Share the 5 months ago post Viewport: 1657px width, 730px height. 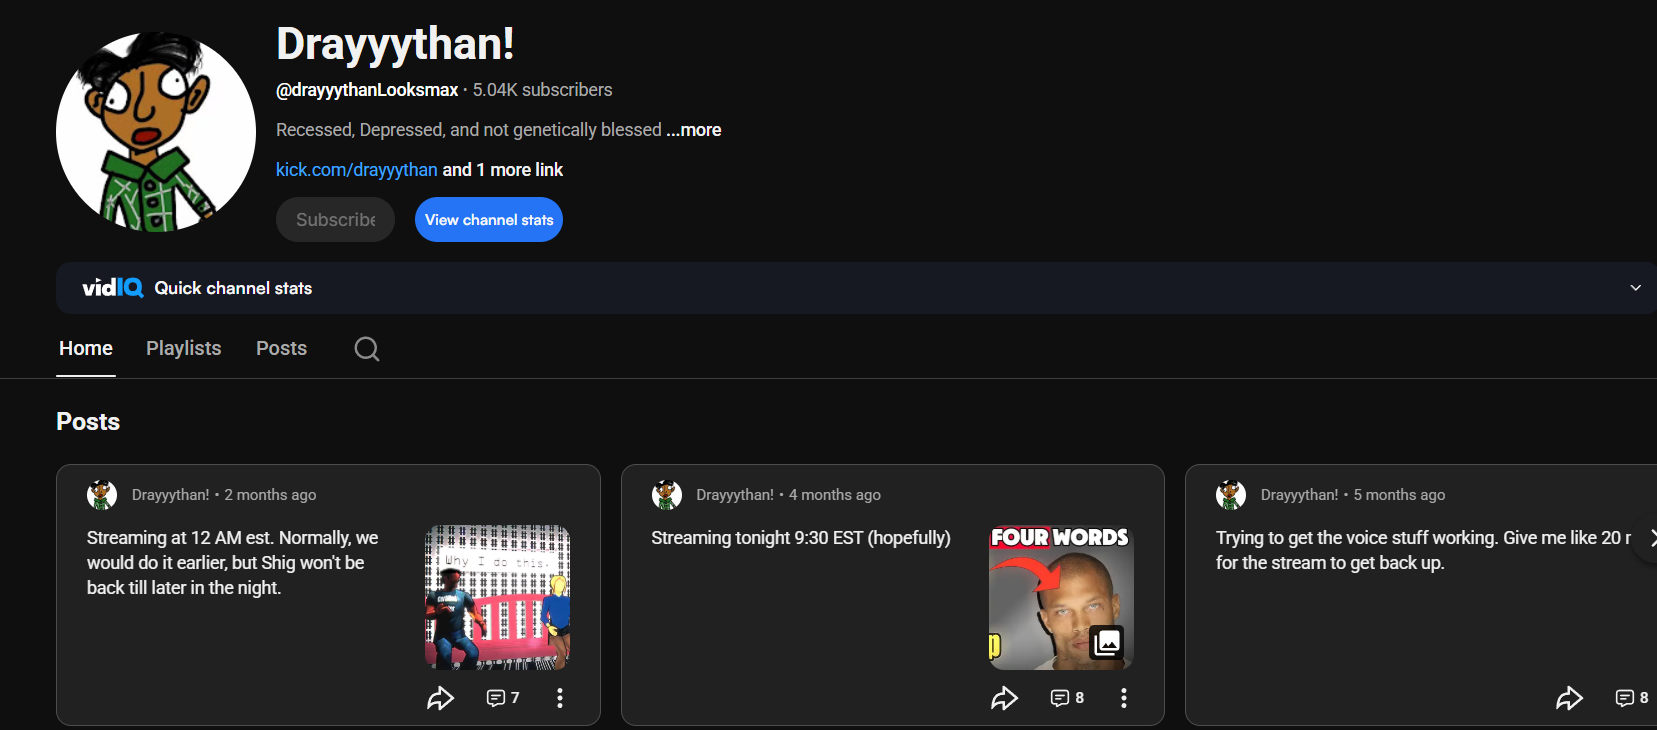[x=1569, y=698]
